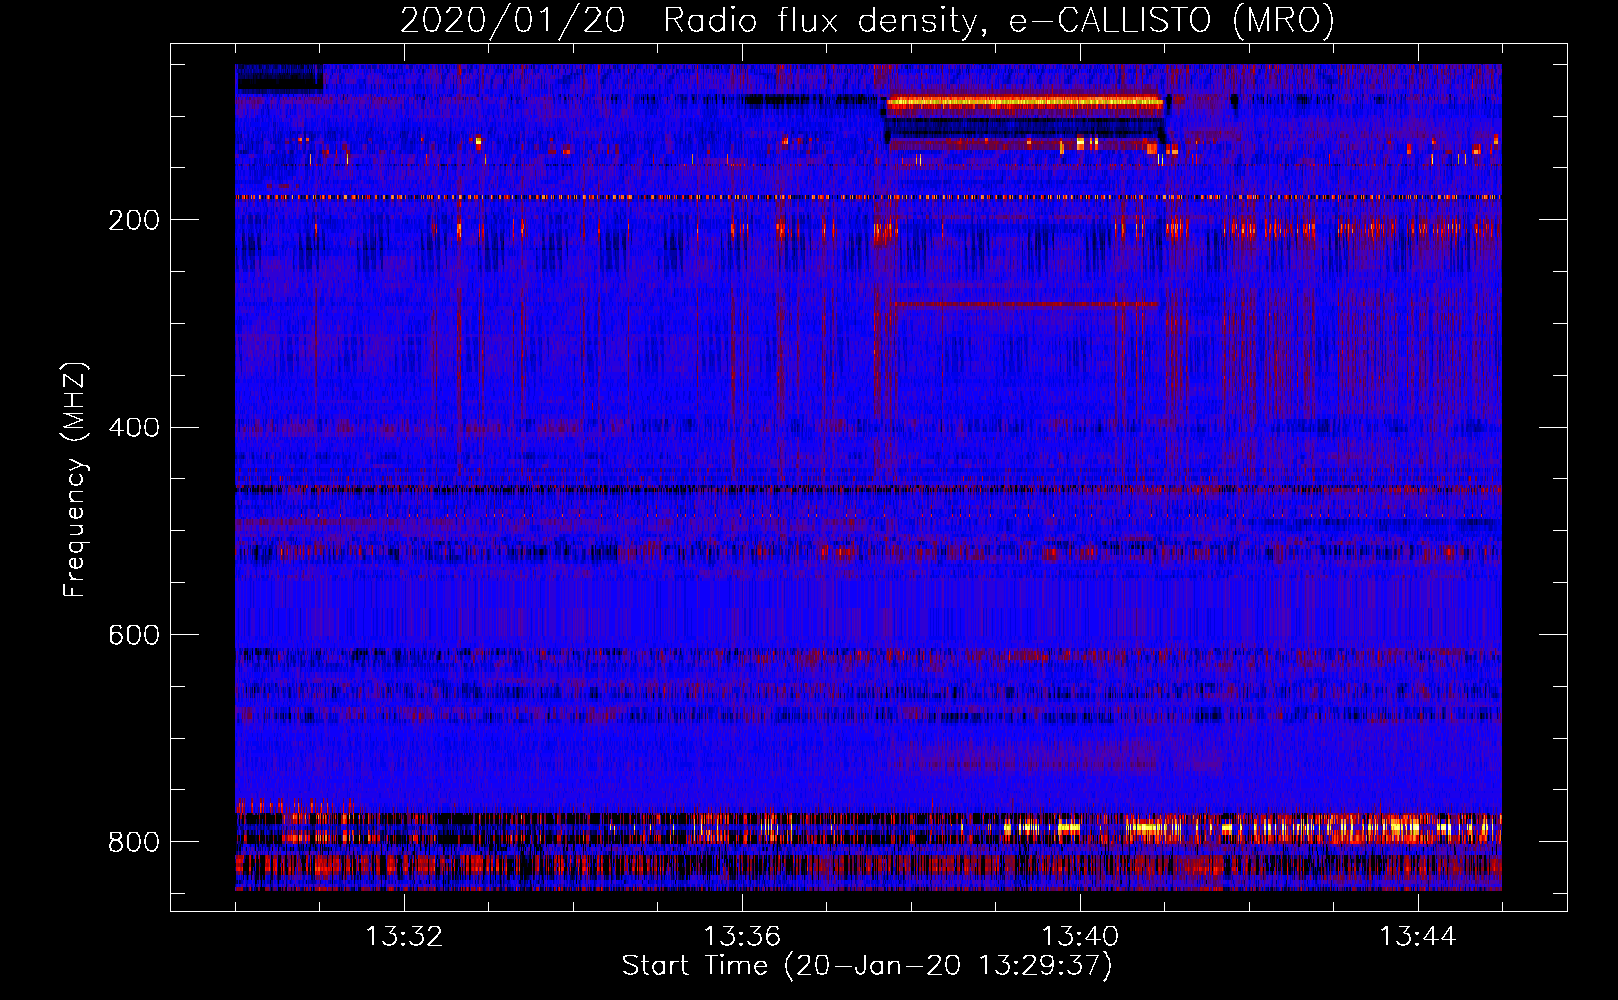Click the 13:32 time tick label
Screen dimensions: 1618x1000
click(404, 937)
